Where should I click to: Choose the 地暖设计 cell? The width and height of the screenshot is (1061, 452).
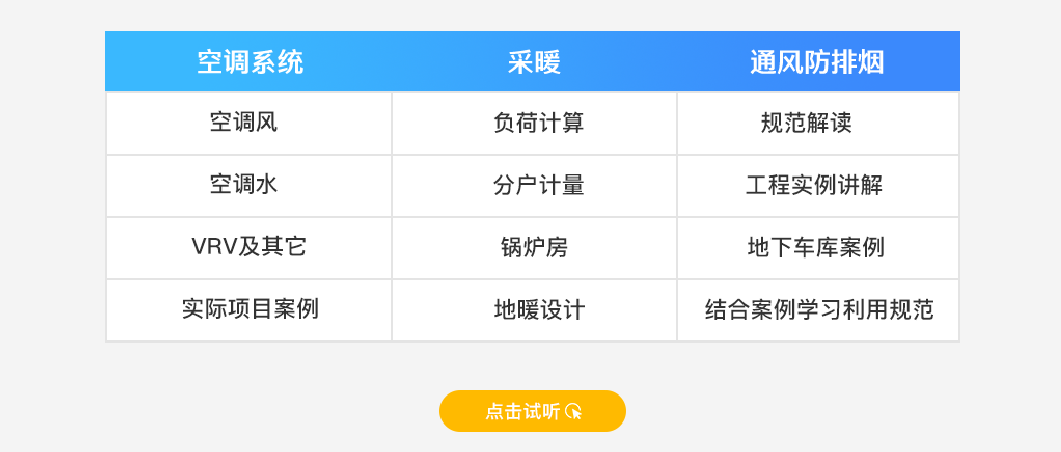point(534,310)
